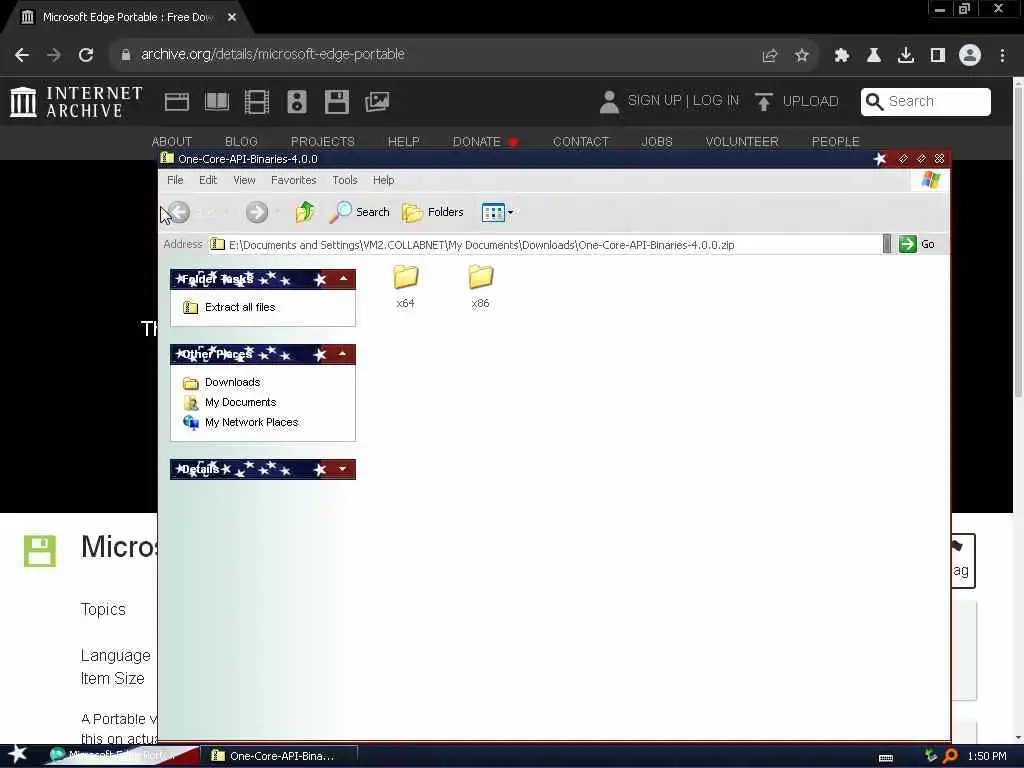Toggle the Folders pane button
The height and width of the screenshot is (768, 1024).
(432, 212)
